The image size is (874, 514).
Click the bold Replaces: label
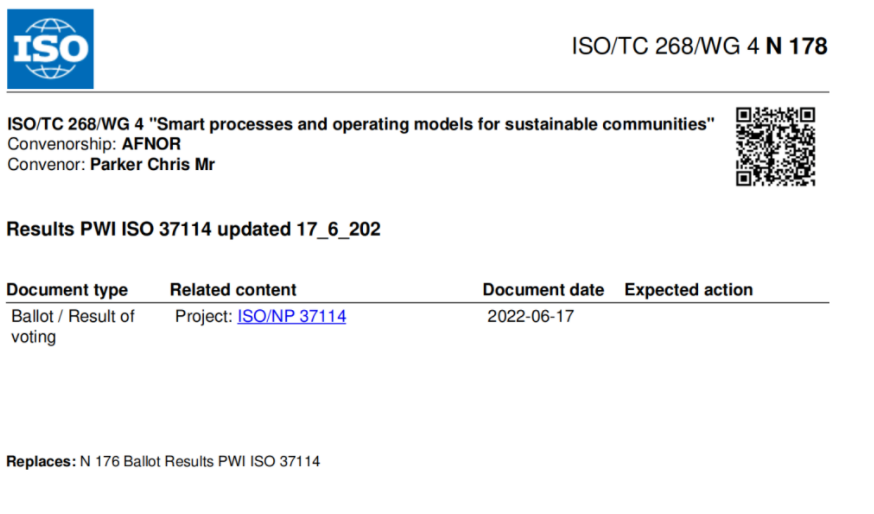point(40,462)
